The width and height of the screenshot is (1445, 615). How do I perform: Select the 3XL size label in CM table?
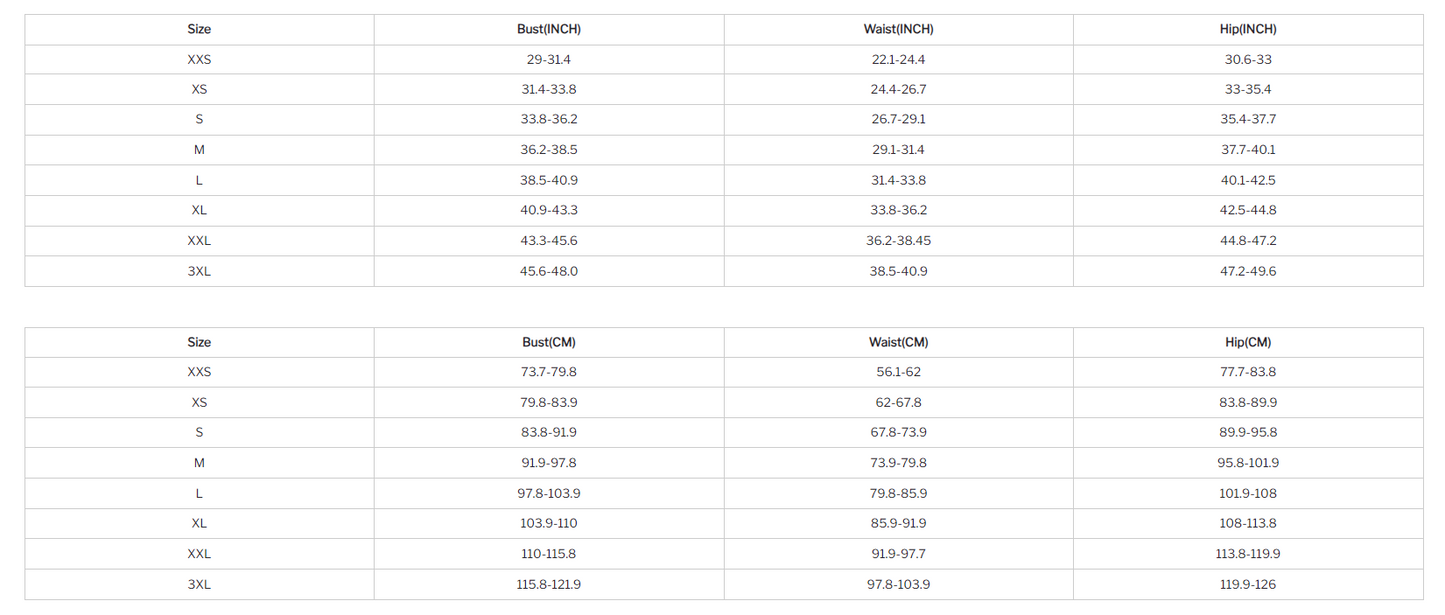[x=199, y=584]
